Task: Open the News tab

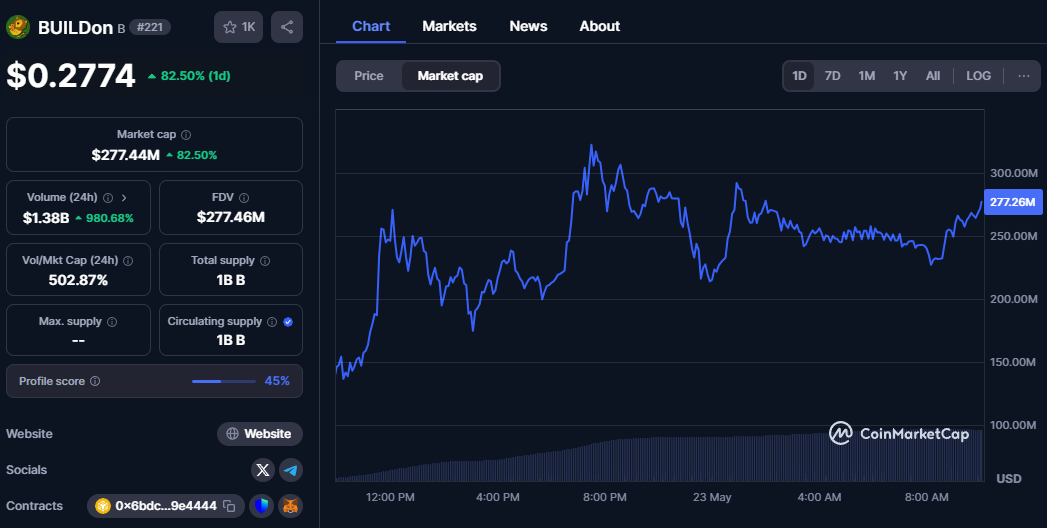Action: [528, 26]
